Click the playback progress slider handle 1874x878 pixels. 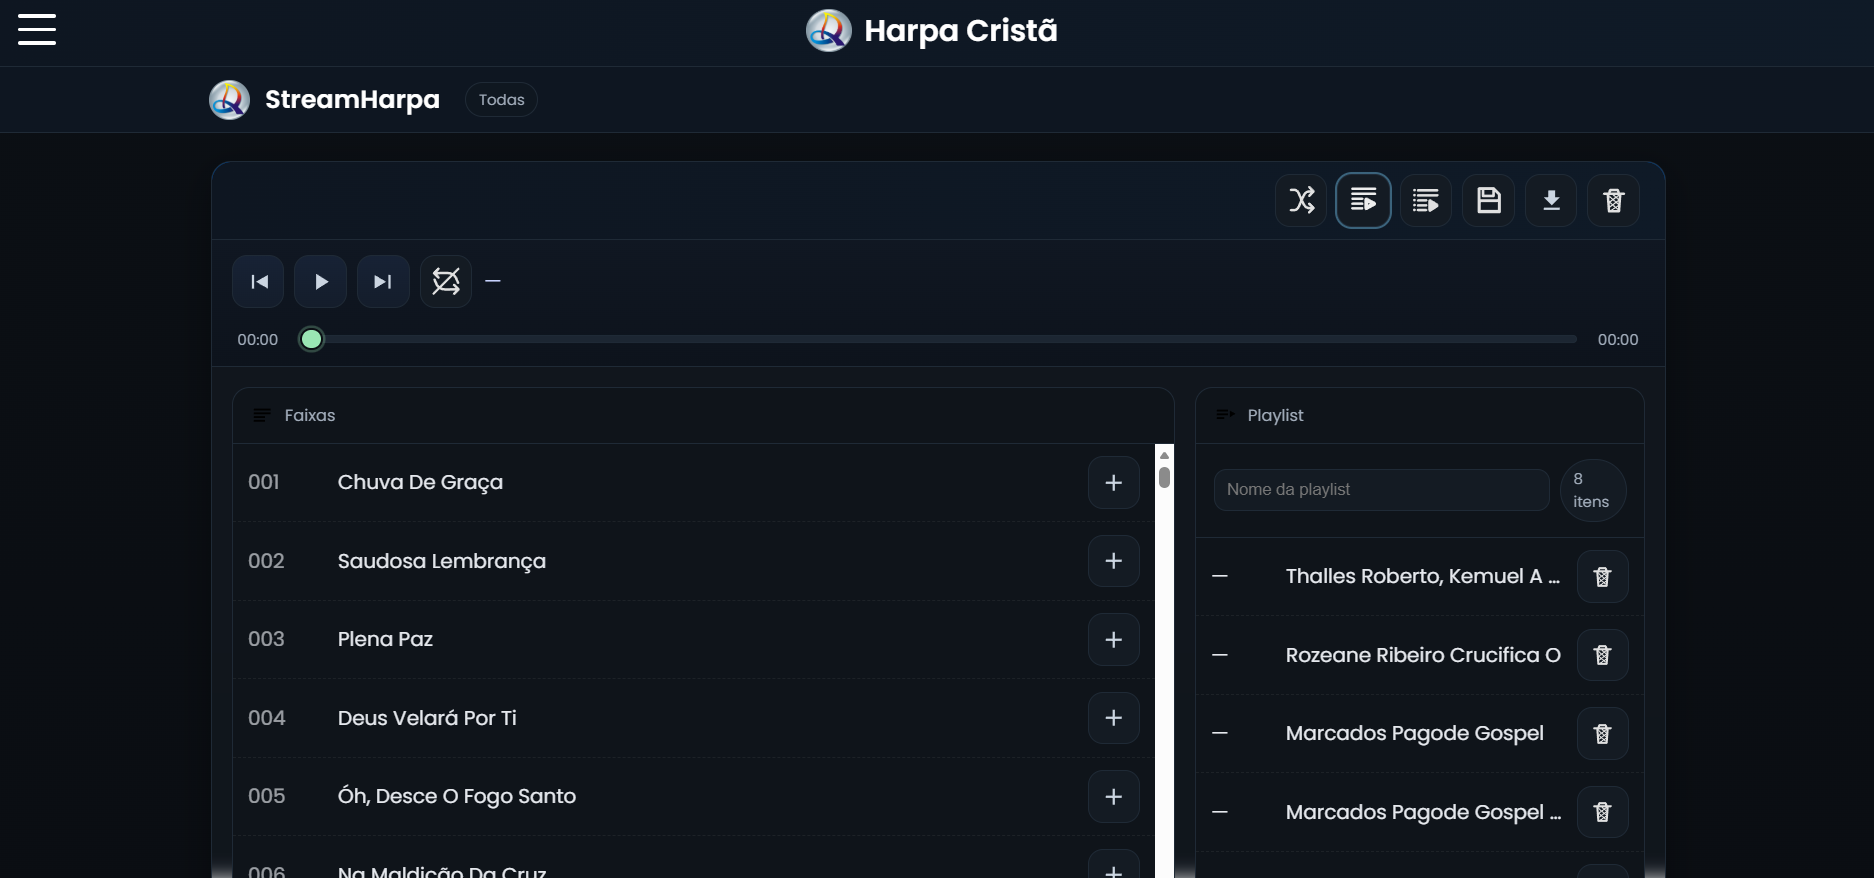312,340
